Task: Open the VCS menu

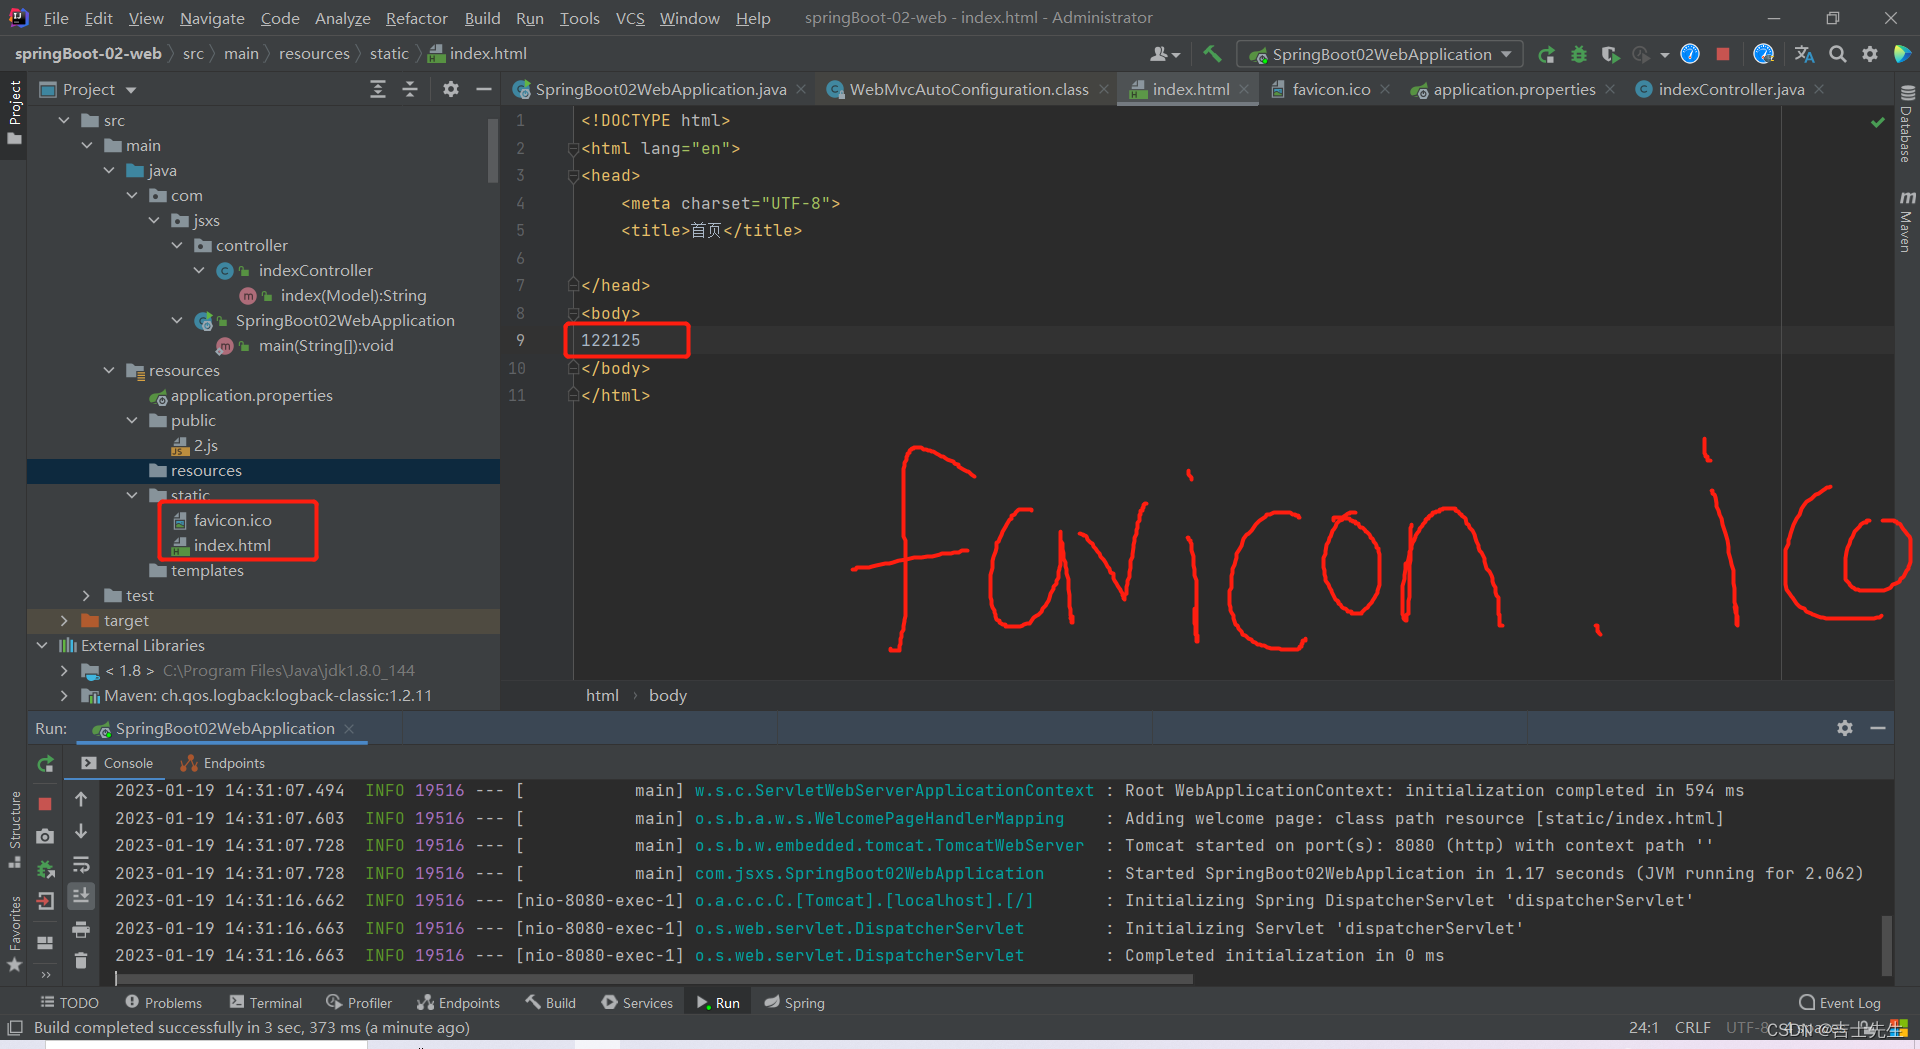Action: 630,18
